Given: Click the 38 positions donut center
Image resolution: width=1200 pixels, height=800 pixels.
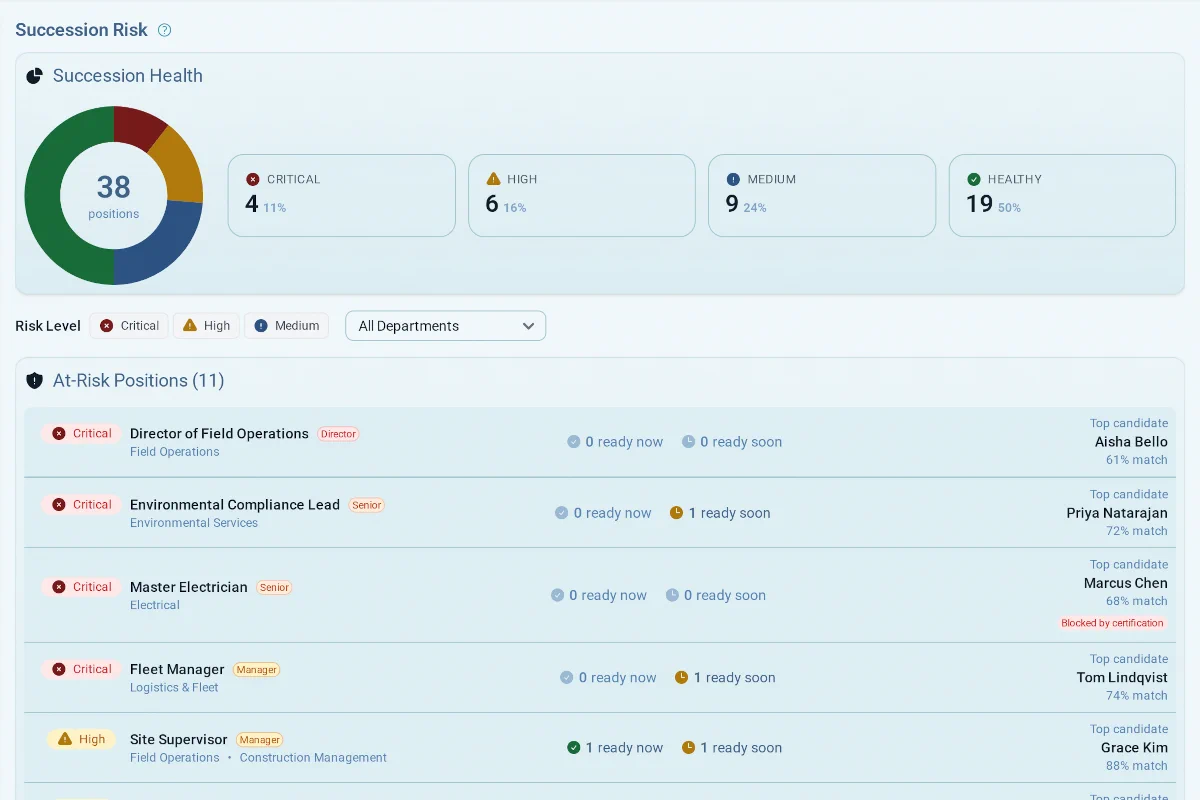Looking at the screenshot, I should click(114, 195).
